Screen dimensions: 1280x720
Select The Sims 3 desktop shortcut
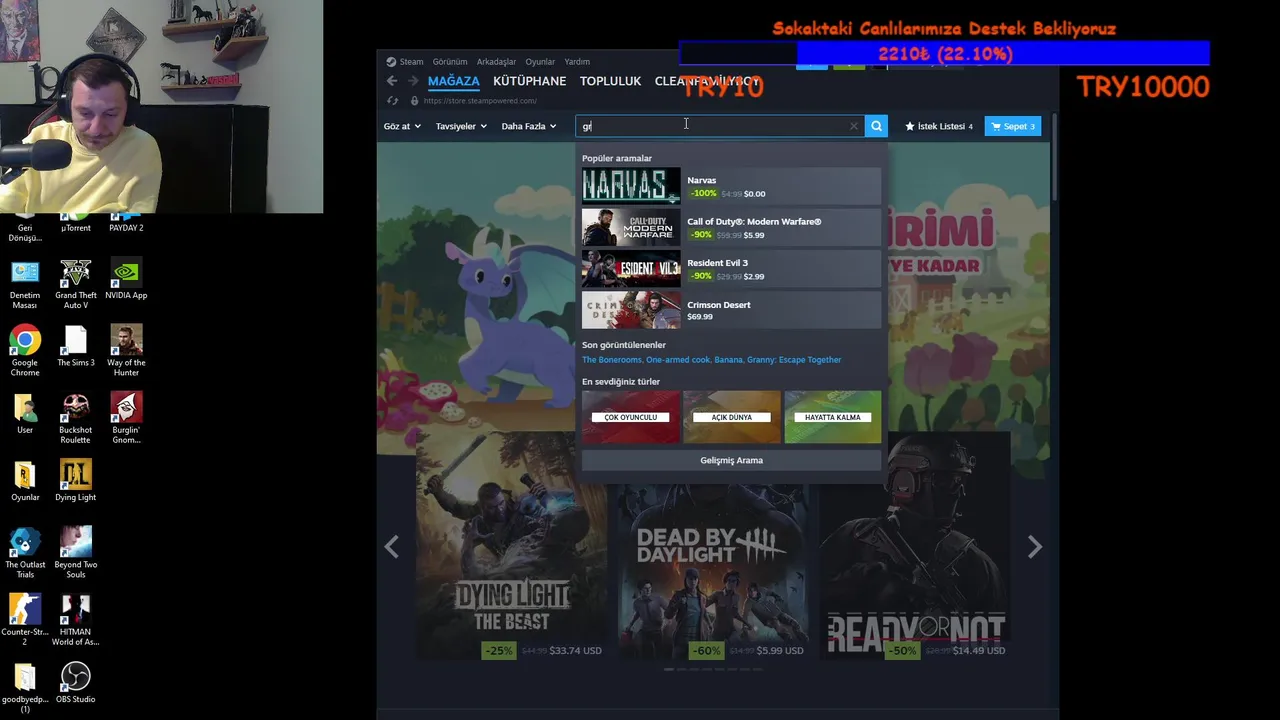tap(76, 346)
